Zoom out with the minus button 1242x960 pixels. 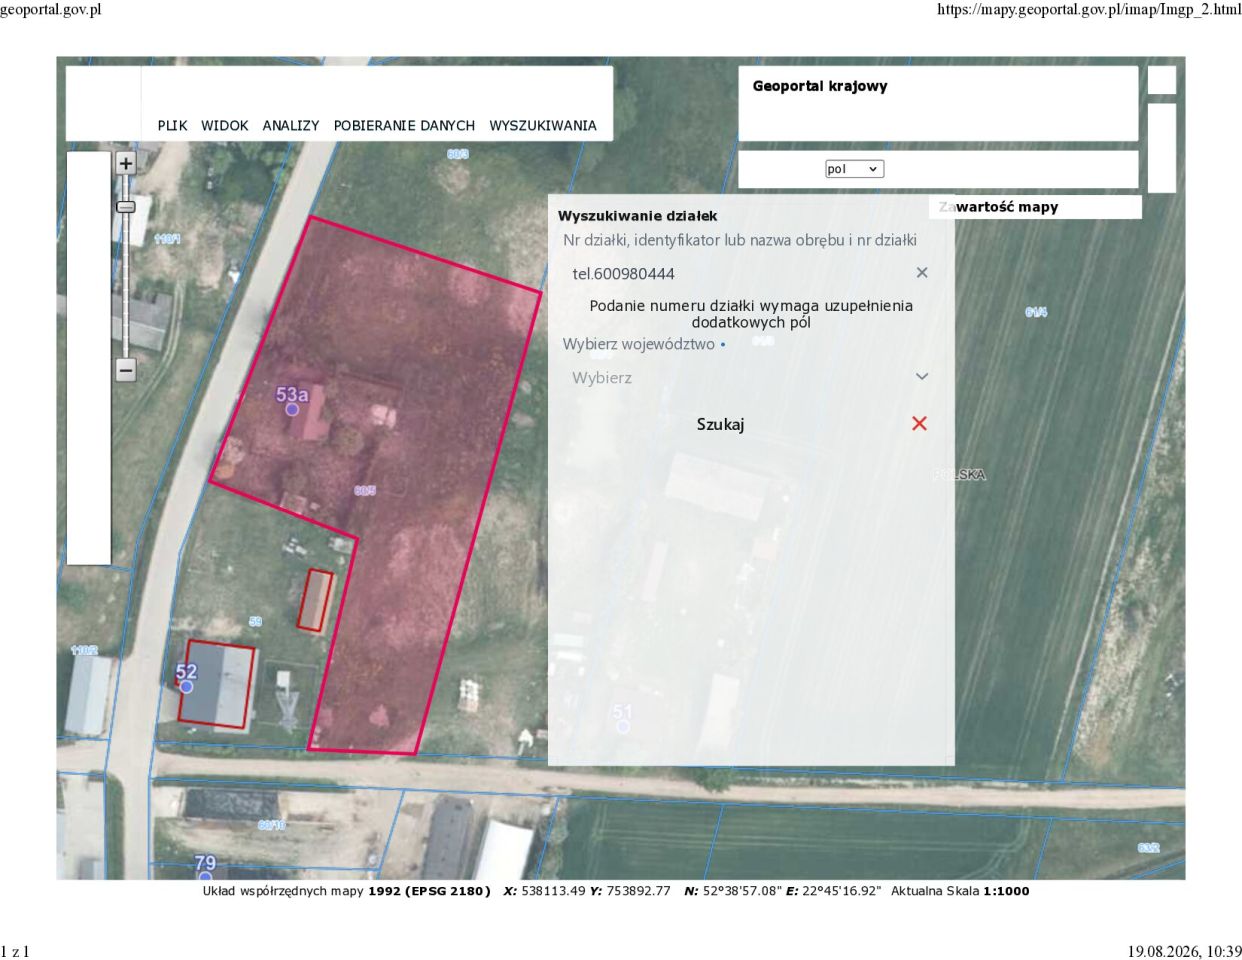pos(125,370)
